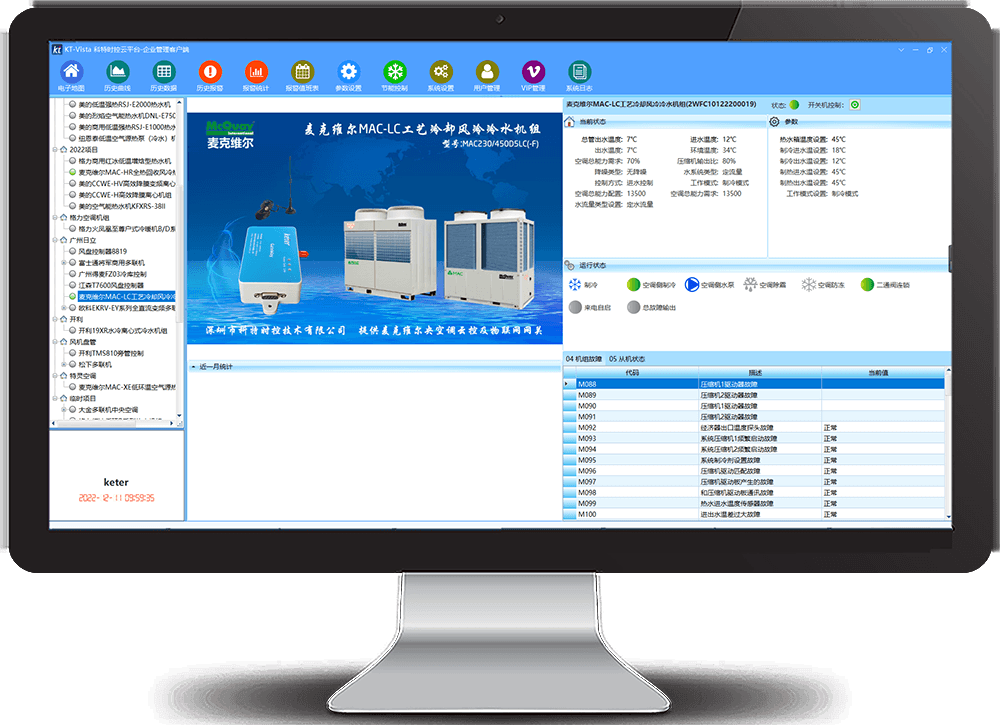The width and height of the screenshot is (1000, 725).
Task: Open 系统设置 gears icon
Action: tap(441, 71)
